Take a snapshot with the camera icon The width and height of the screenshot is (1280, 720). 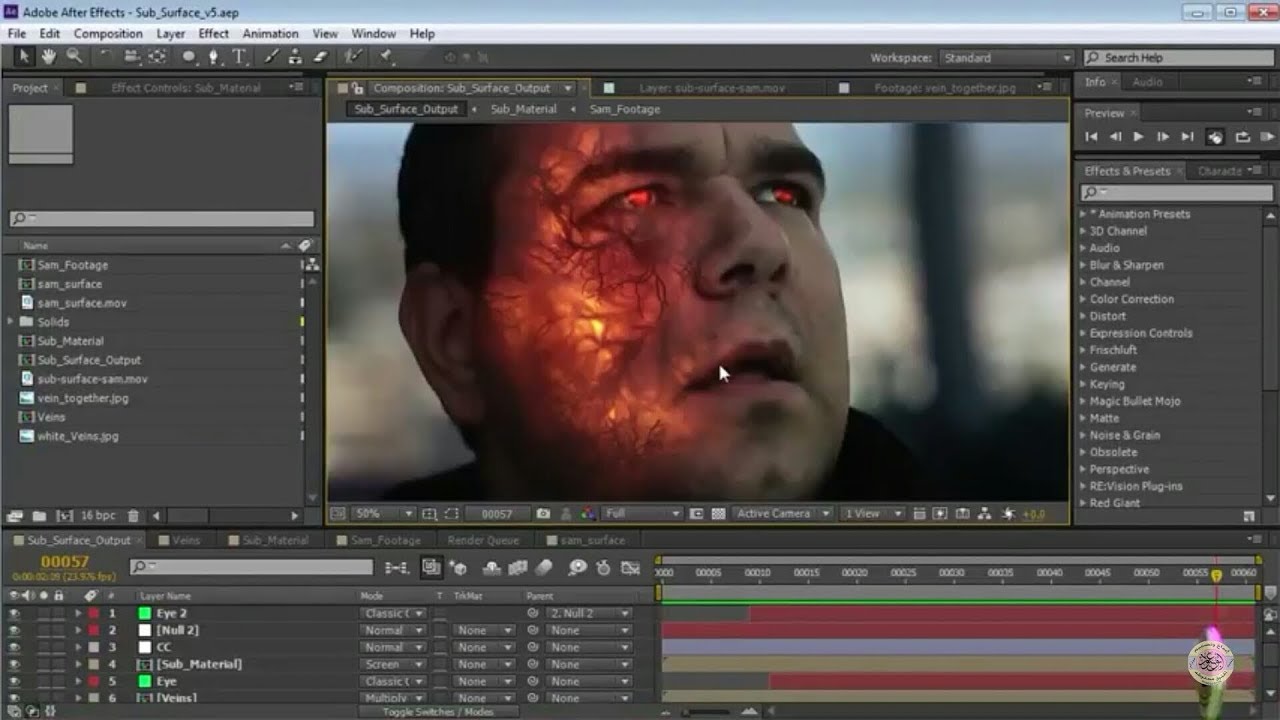(543, 514)
